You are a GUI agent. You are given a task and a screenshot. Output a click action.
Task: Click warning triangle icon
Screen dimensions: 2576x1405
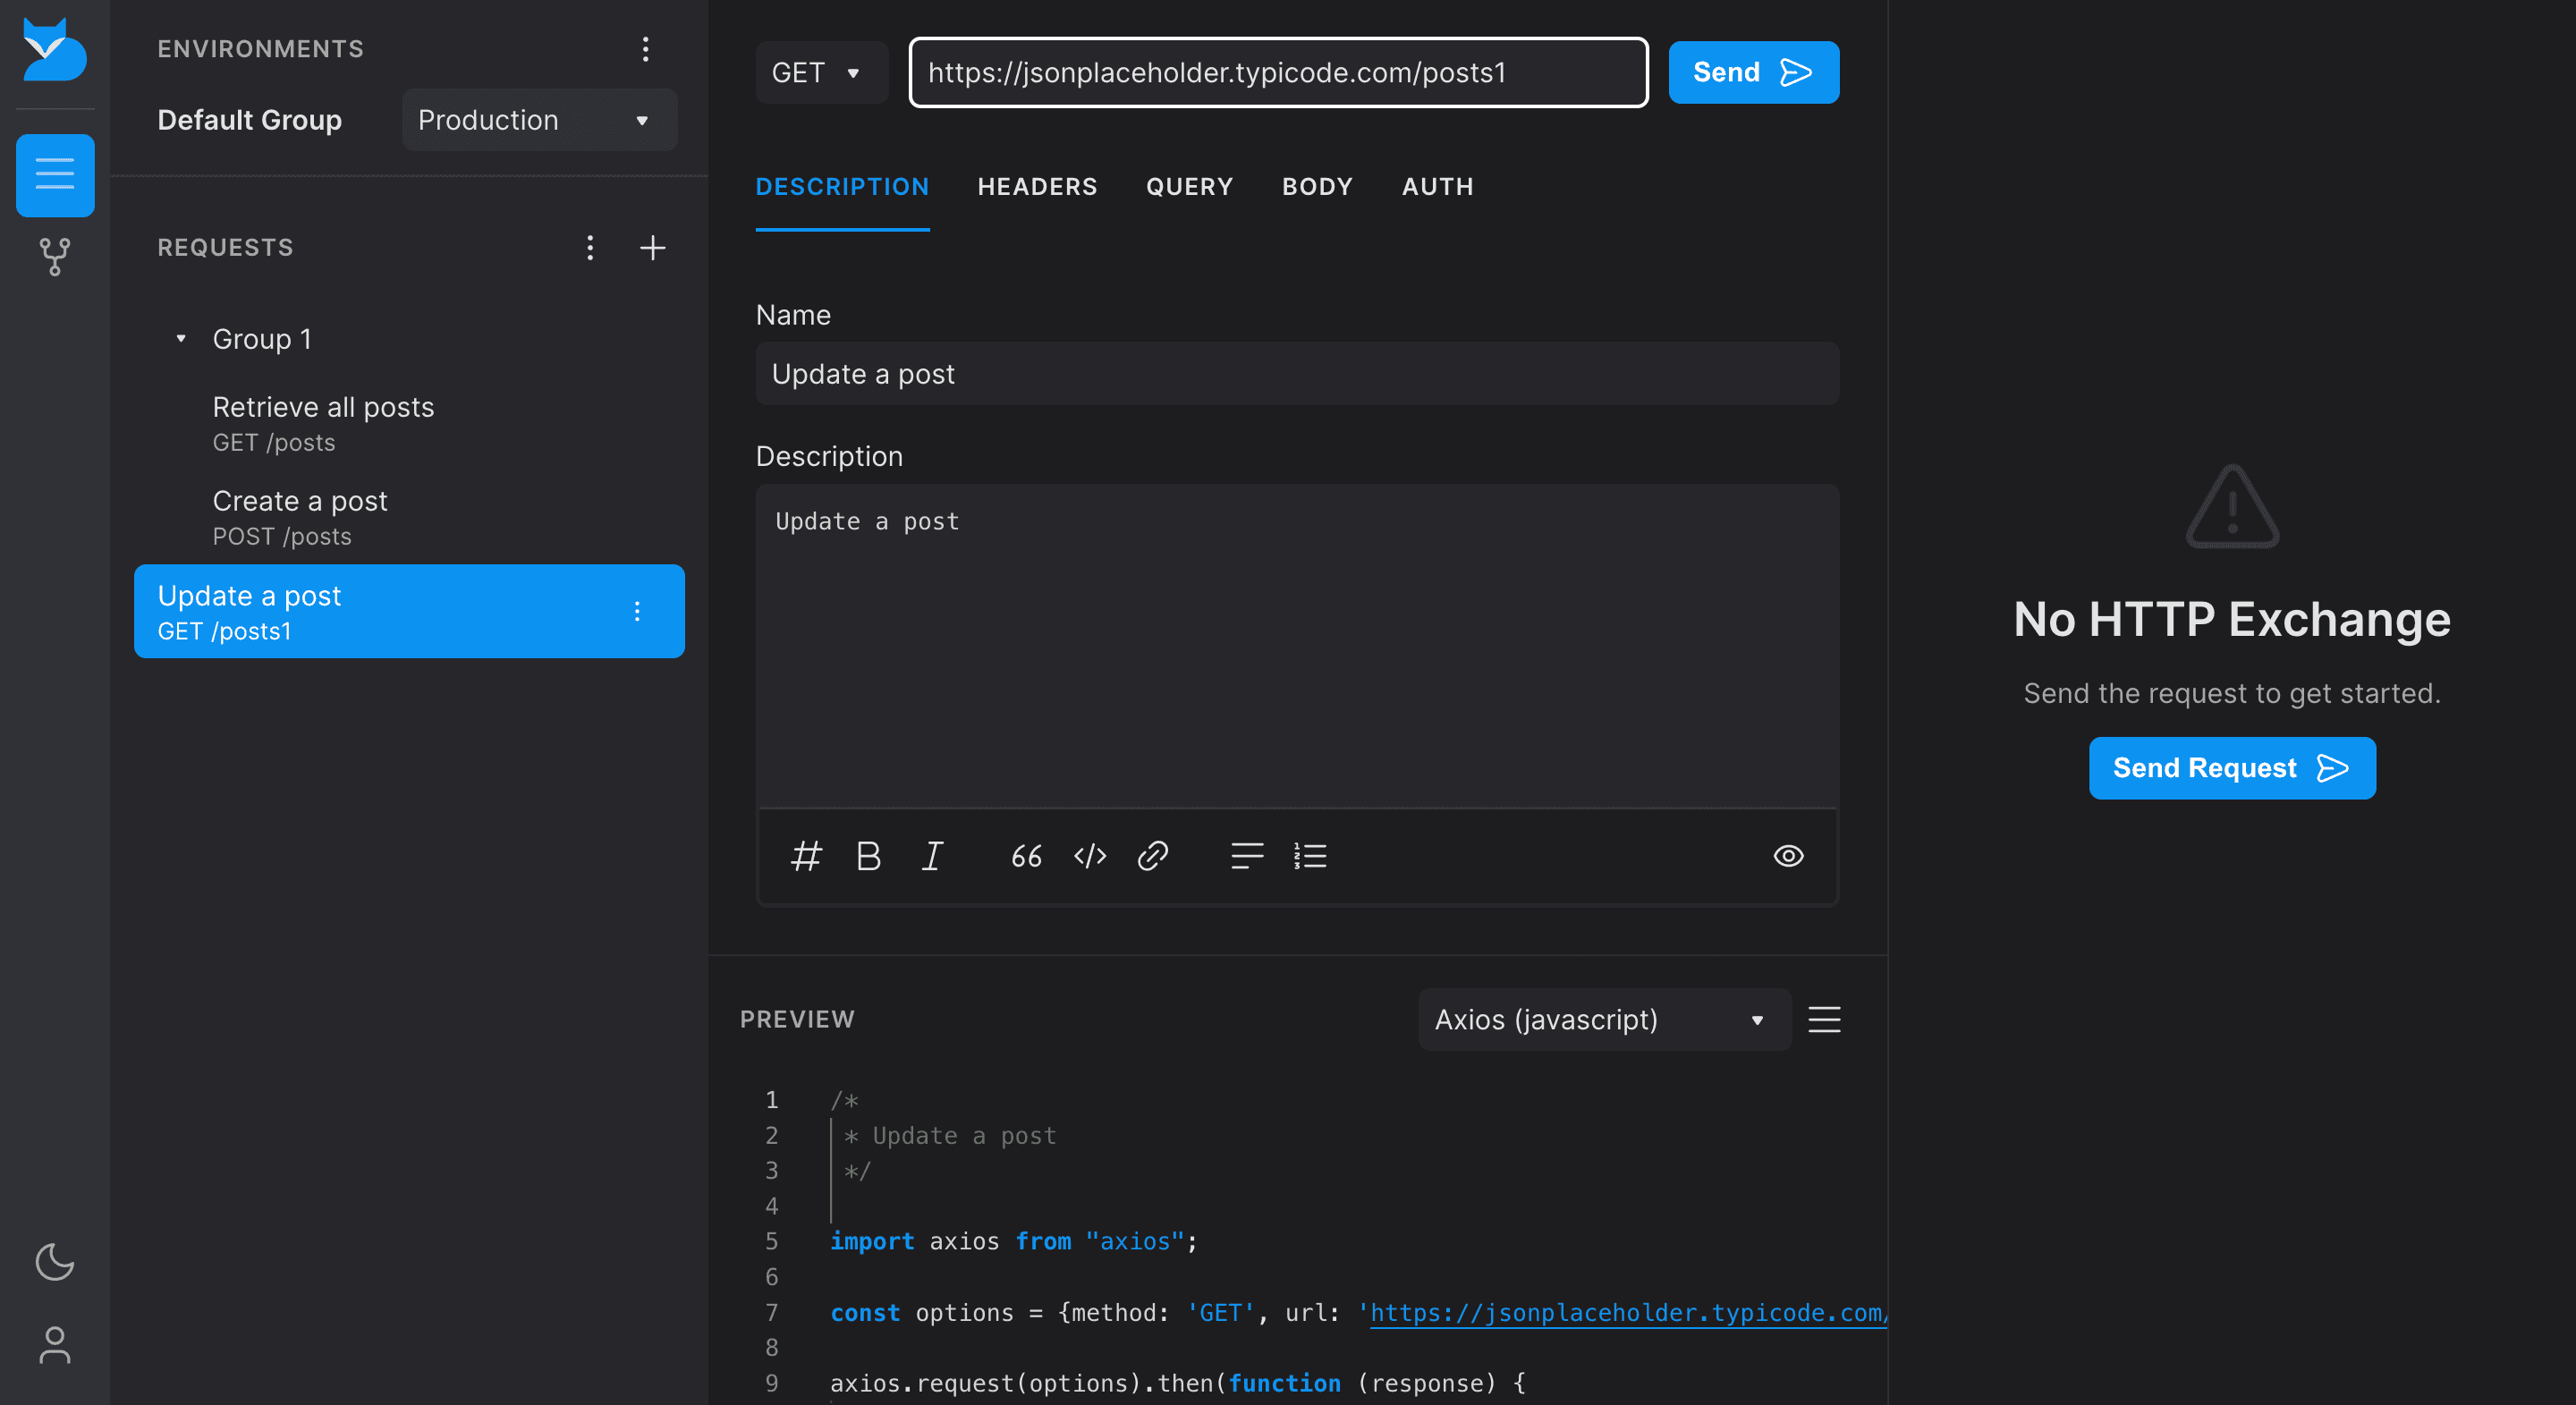tap(2231, 506)
